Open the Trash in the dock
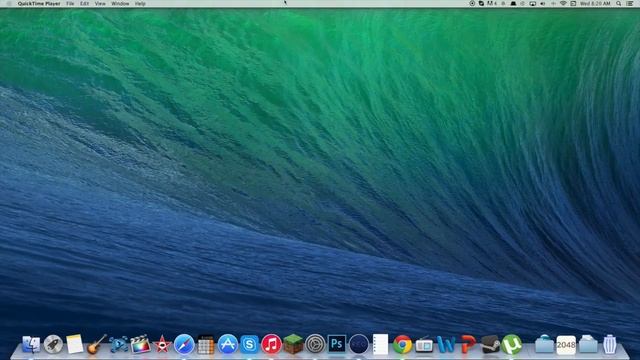The height and width of the screenshot is (360, 640). tap(610, 344)
